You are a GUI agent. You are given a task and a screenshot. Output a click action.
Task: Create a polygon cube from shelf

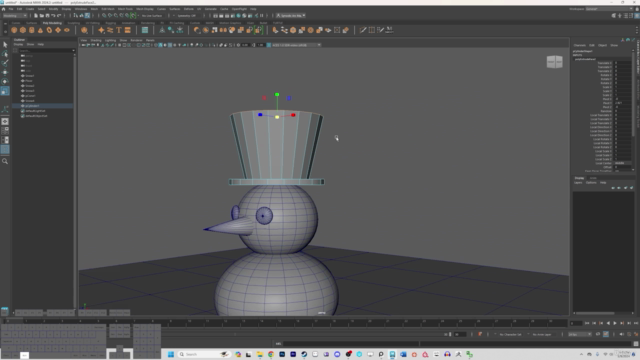(23, 30)
